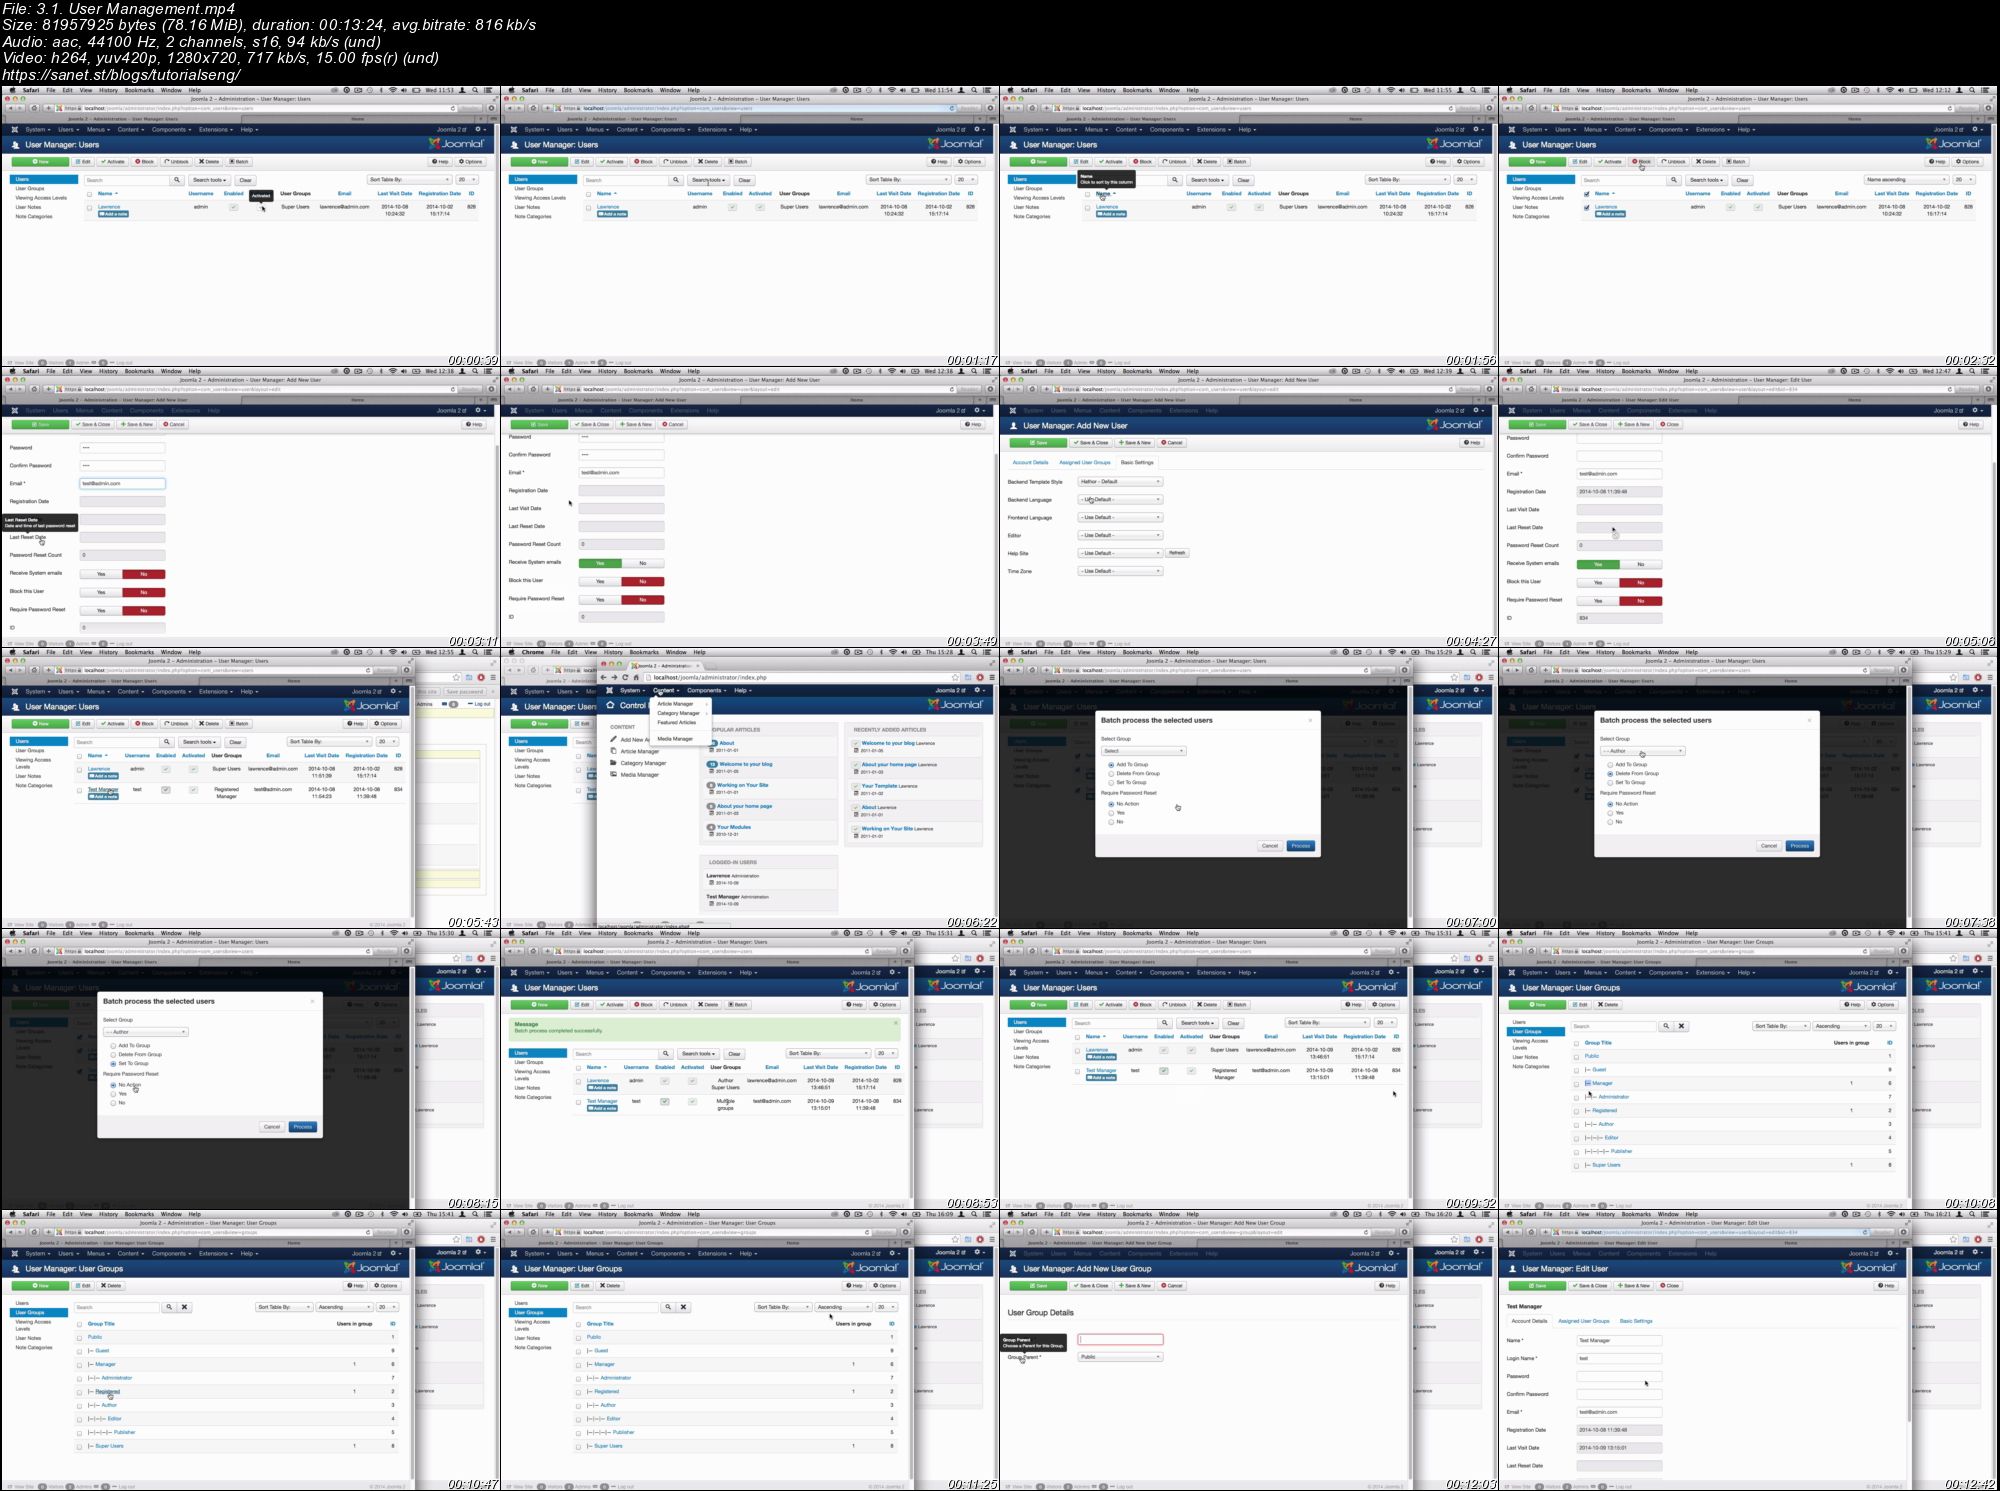
Task: Click the Options gear button in the 00:00:39 frame
Action: tap(471, 161)
